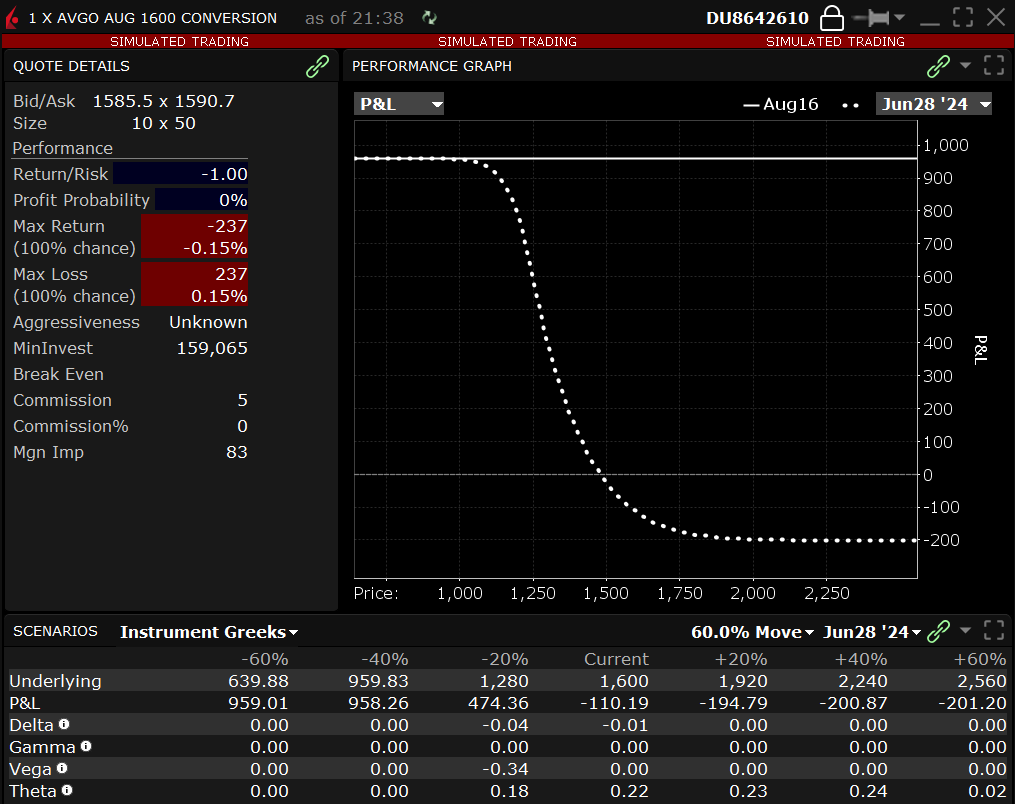Expand the Performance Graph panel to fullscreen
Image resolution: width=1015 pixels, height=804 pixels.
993,66
